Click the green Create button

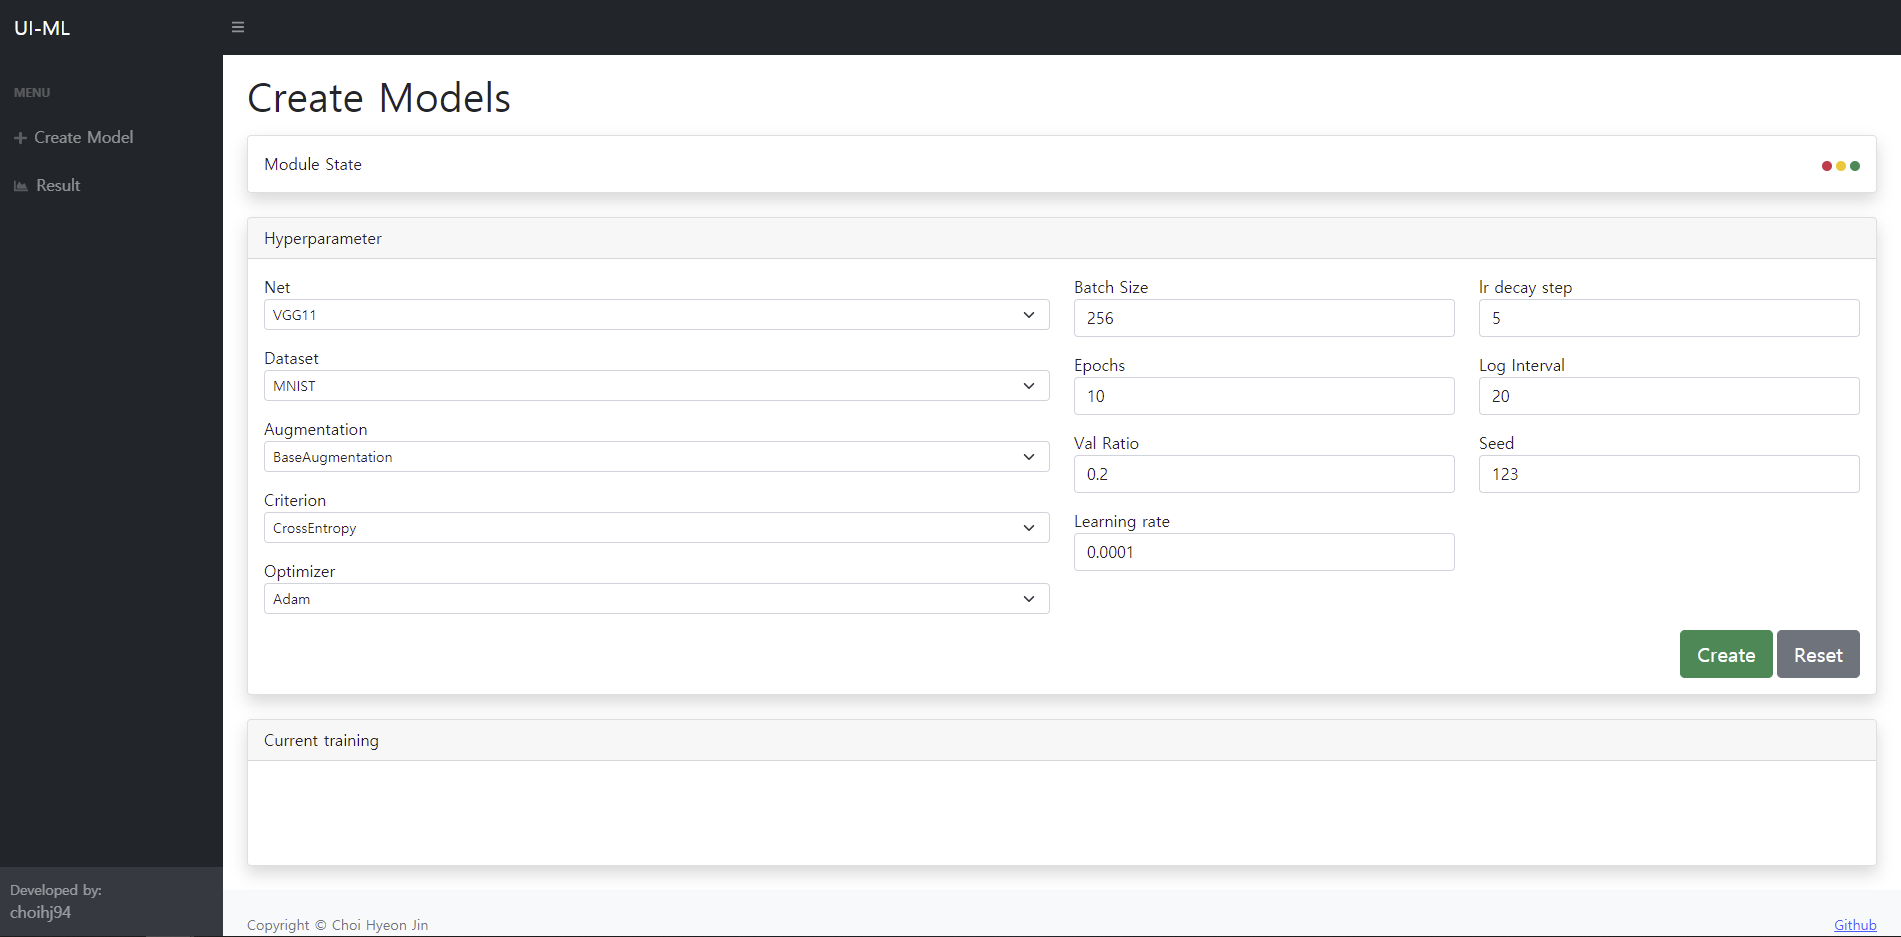pos(1726,654)
